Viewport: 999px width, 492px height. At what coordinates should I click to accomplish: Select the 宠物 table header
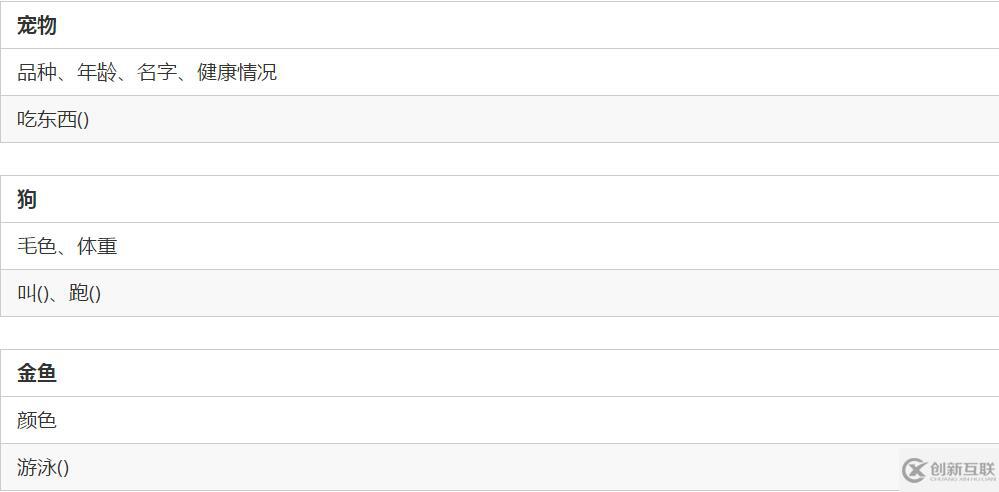pyautogui.click(x=500, y=25)
